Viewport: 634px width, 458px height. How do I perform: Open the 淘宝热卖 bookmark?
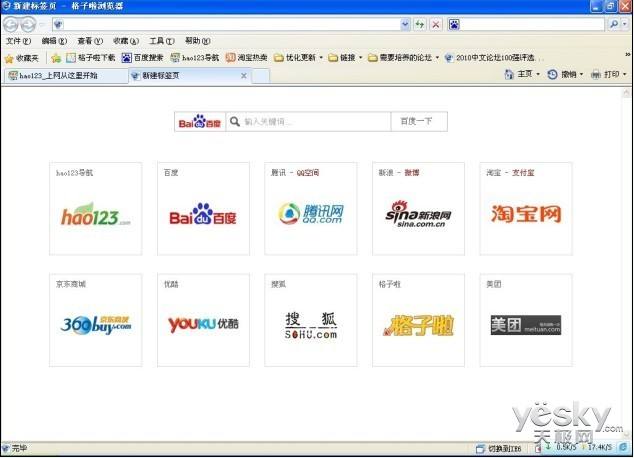(x=247, y=58)
